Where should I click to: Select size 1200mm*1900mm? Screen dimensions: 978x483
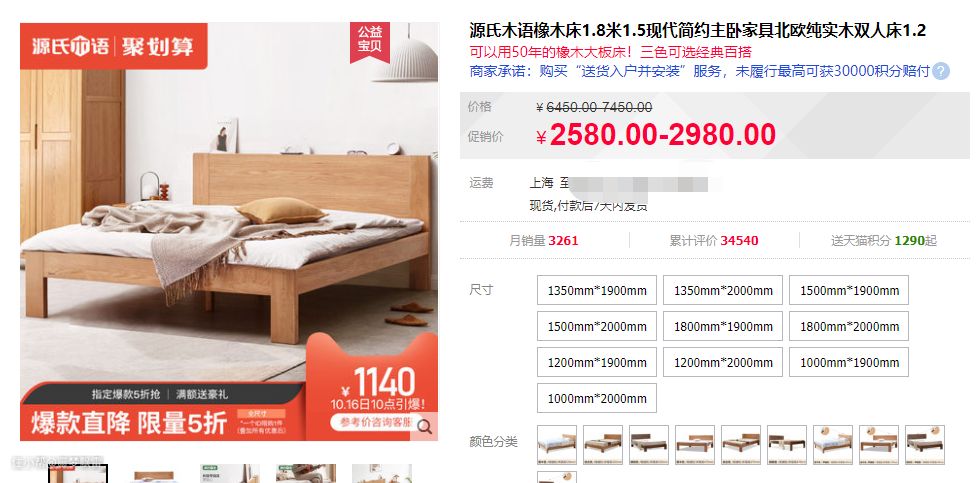597,363
